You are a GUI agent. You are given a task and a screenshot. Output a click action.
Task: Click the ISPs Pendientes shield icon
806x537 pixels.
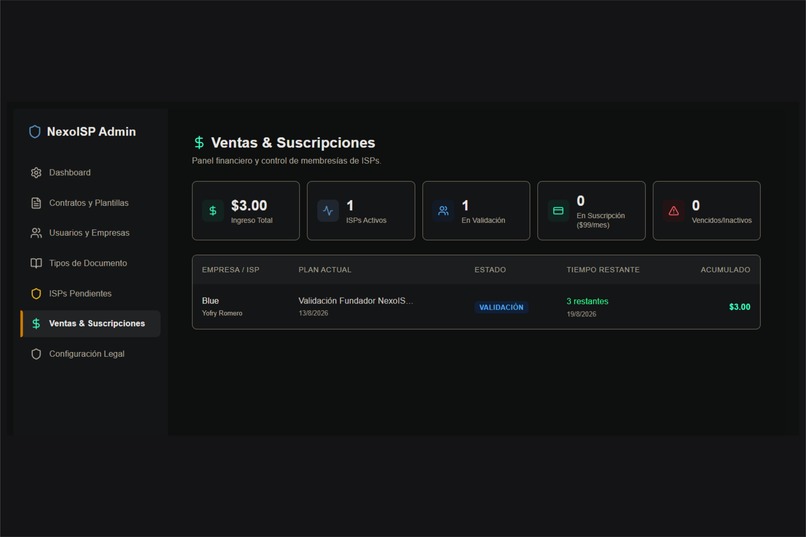[36, 293]
